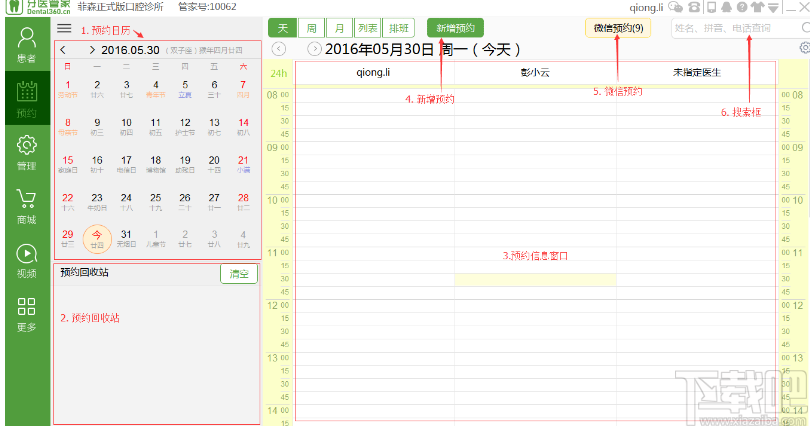Select May 4 in mini calendar
Viewport: 810px width, 426px height.
click(x=155, y=88)
